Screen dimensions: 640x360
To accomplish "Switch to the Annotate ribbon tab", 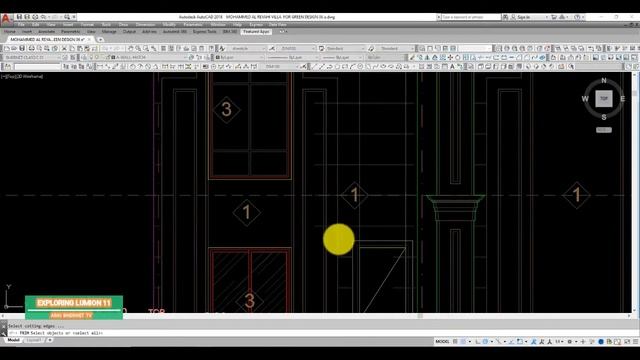I will click(x=47, y=31).
